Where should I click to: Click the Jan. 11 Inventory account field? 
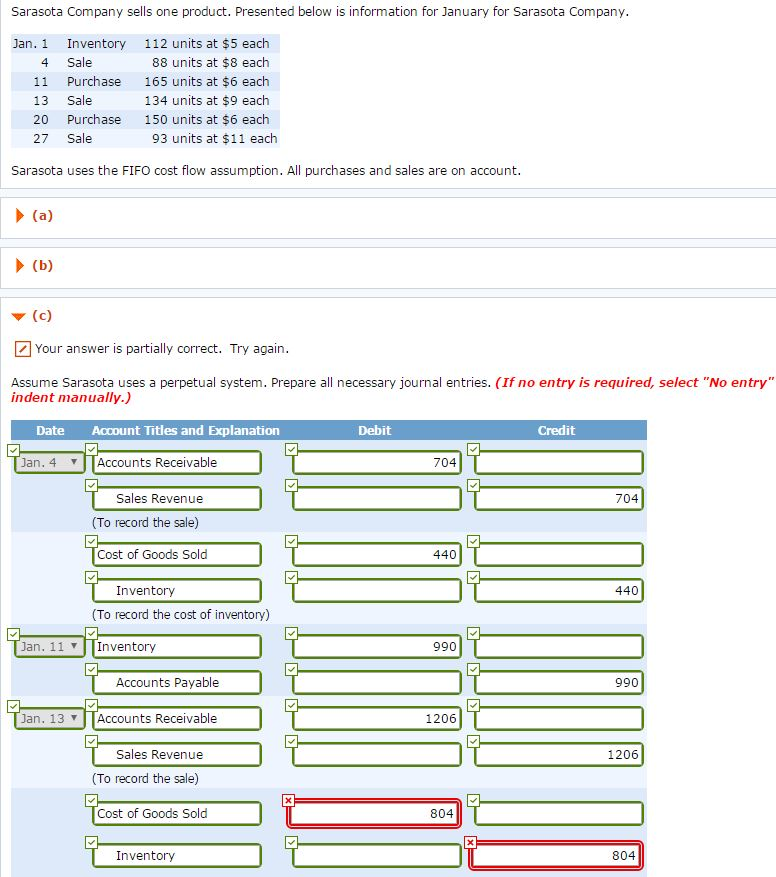click(x=177, y=647)
